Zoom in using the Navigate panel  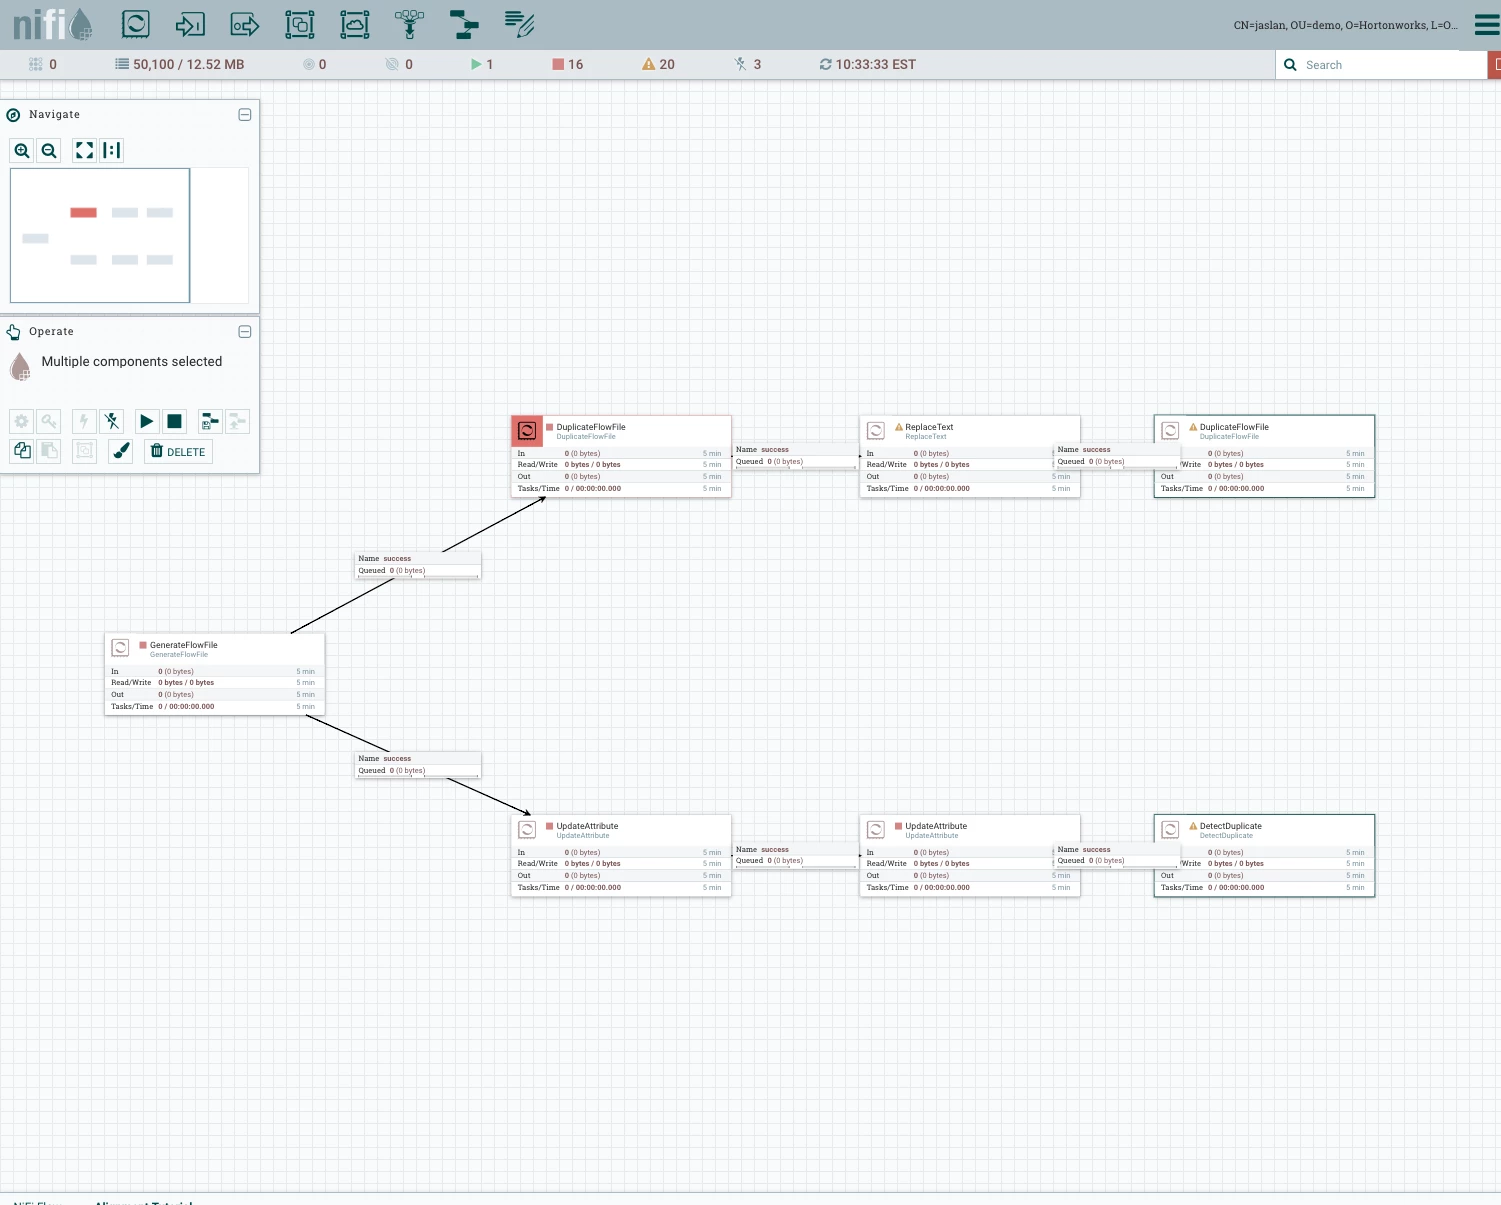[x=22, y=151]
